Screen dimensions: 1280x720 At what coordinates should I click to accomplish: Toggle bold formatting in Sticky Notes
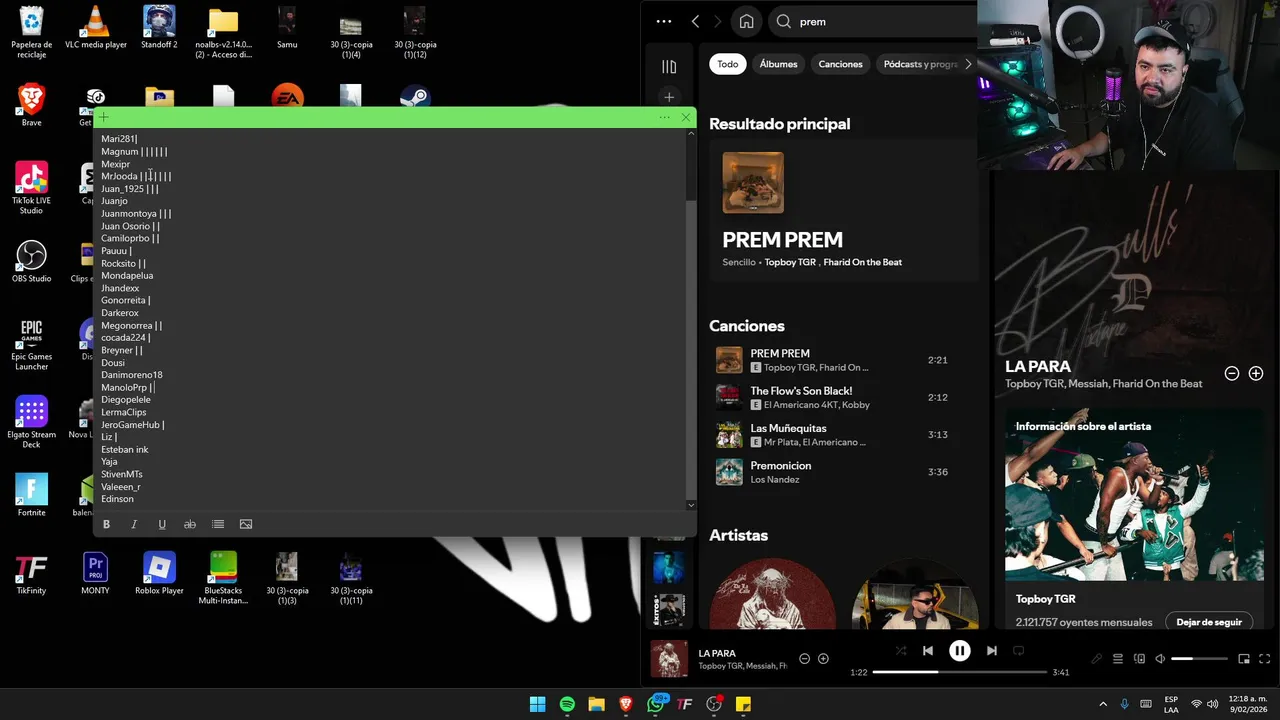point(106,524)
